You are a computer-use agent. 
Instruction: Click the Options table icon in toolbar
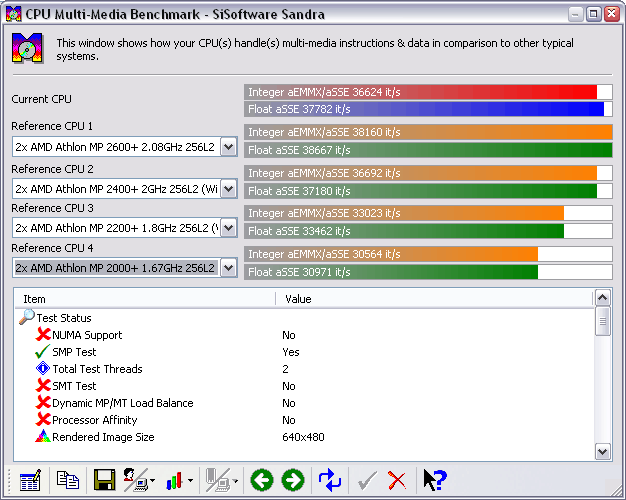30,480
